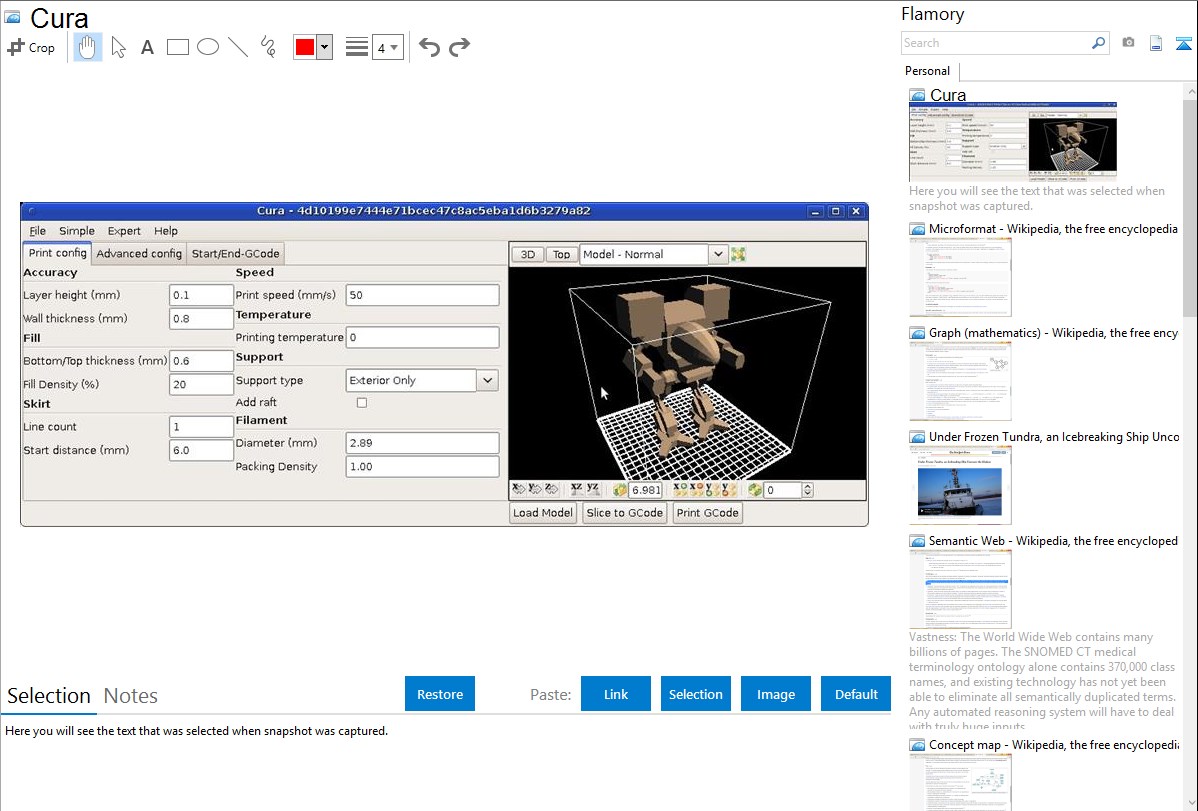Select the Print config tab
1198x811 pixels.
[57, 253]
